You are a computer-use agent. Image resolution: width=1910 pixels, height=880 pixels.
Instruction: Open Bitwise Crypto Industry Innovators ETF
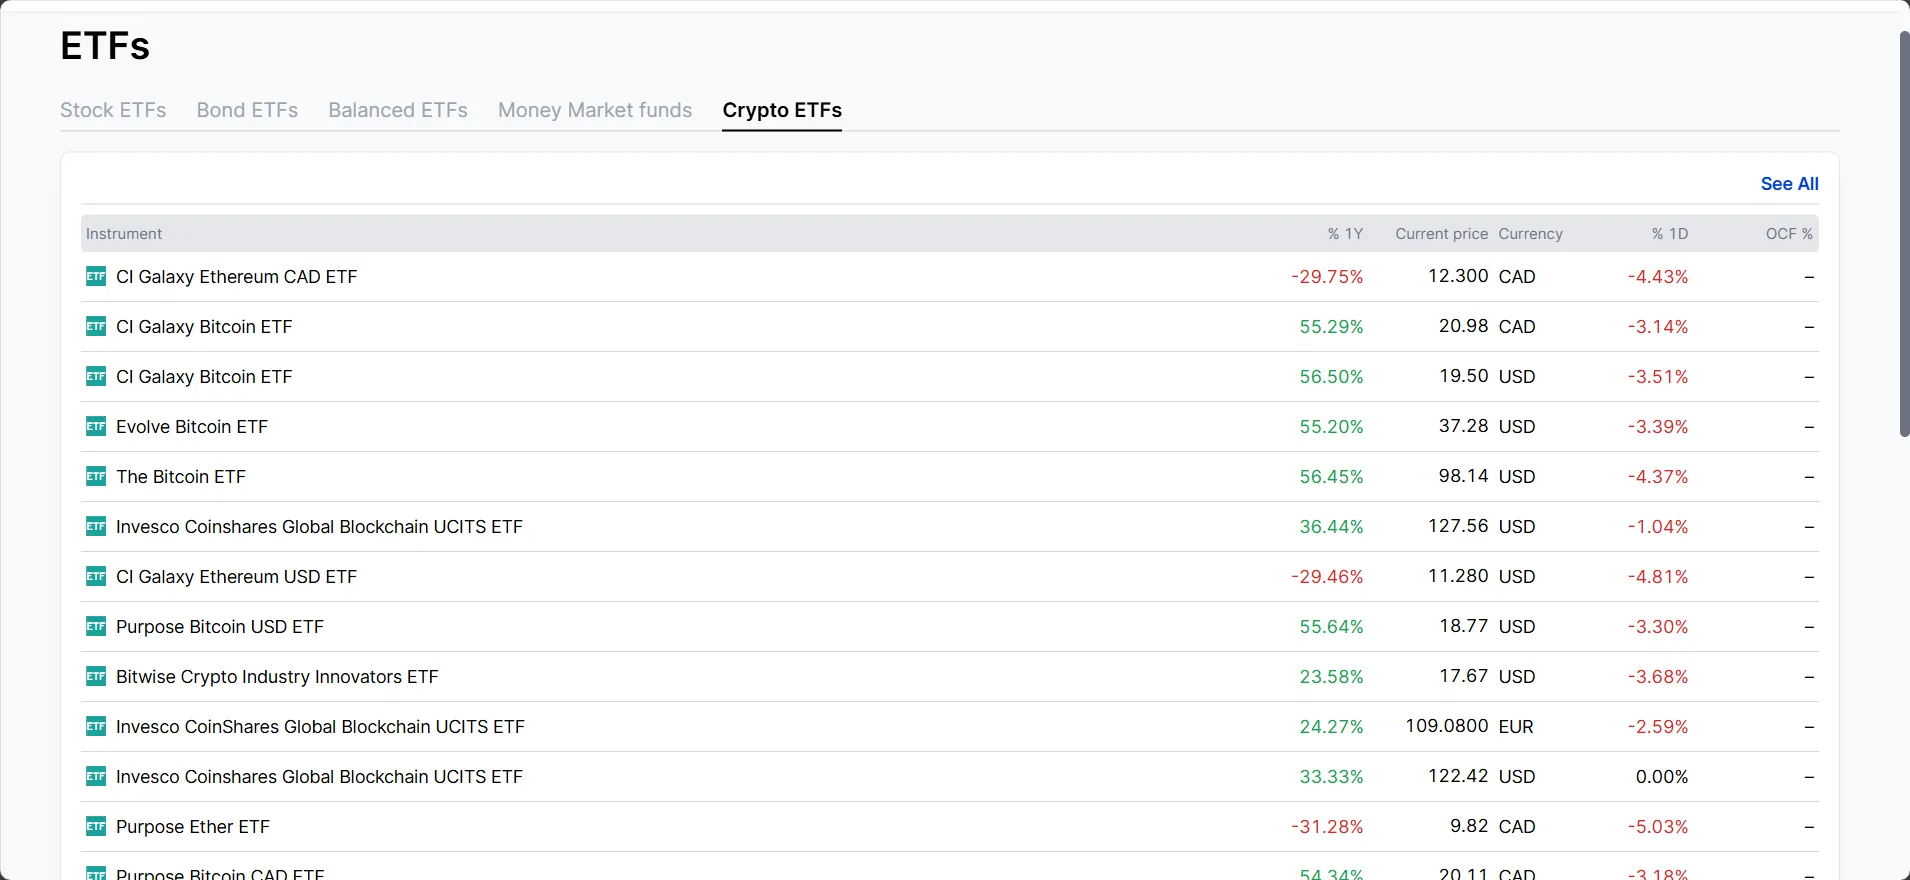coord(277,677)
